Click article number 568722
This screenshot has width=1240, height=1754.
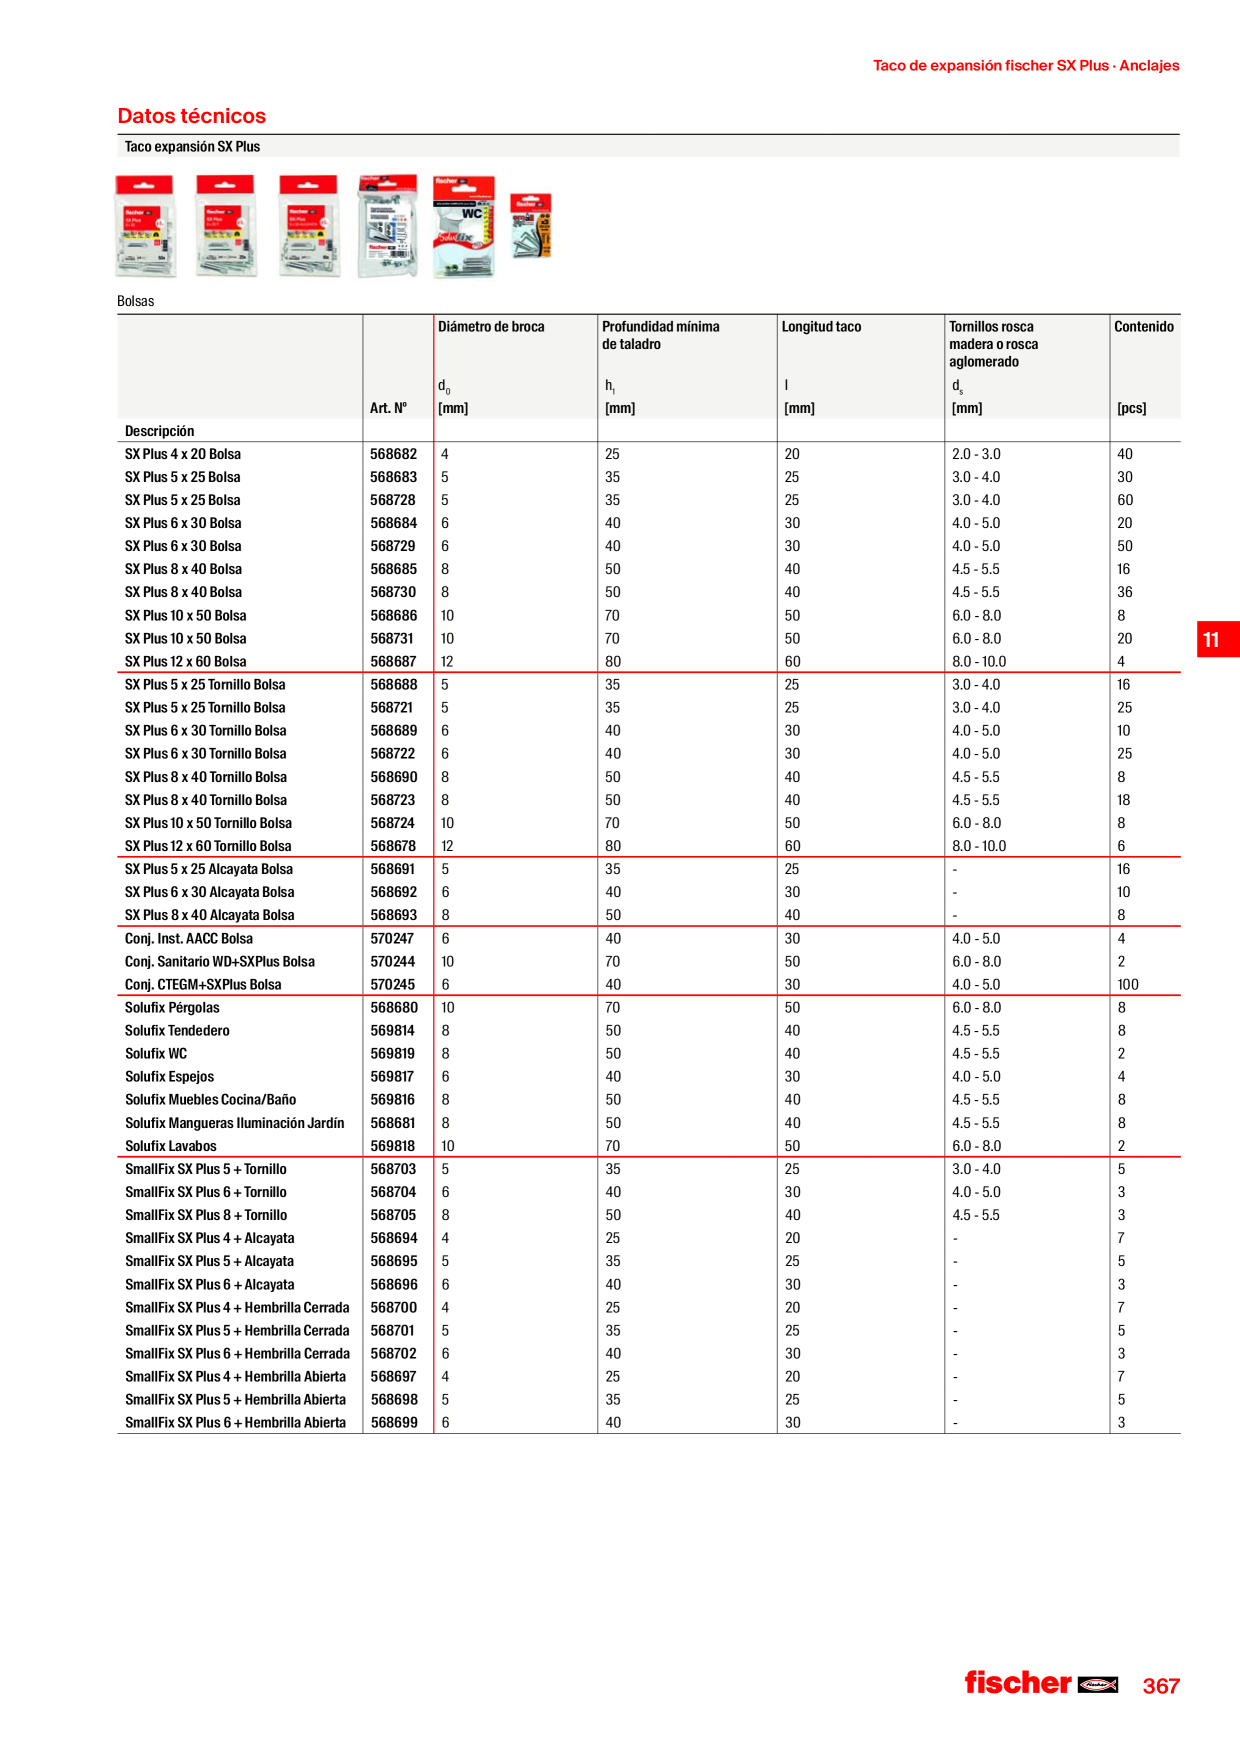[393, 754]
